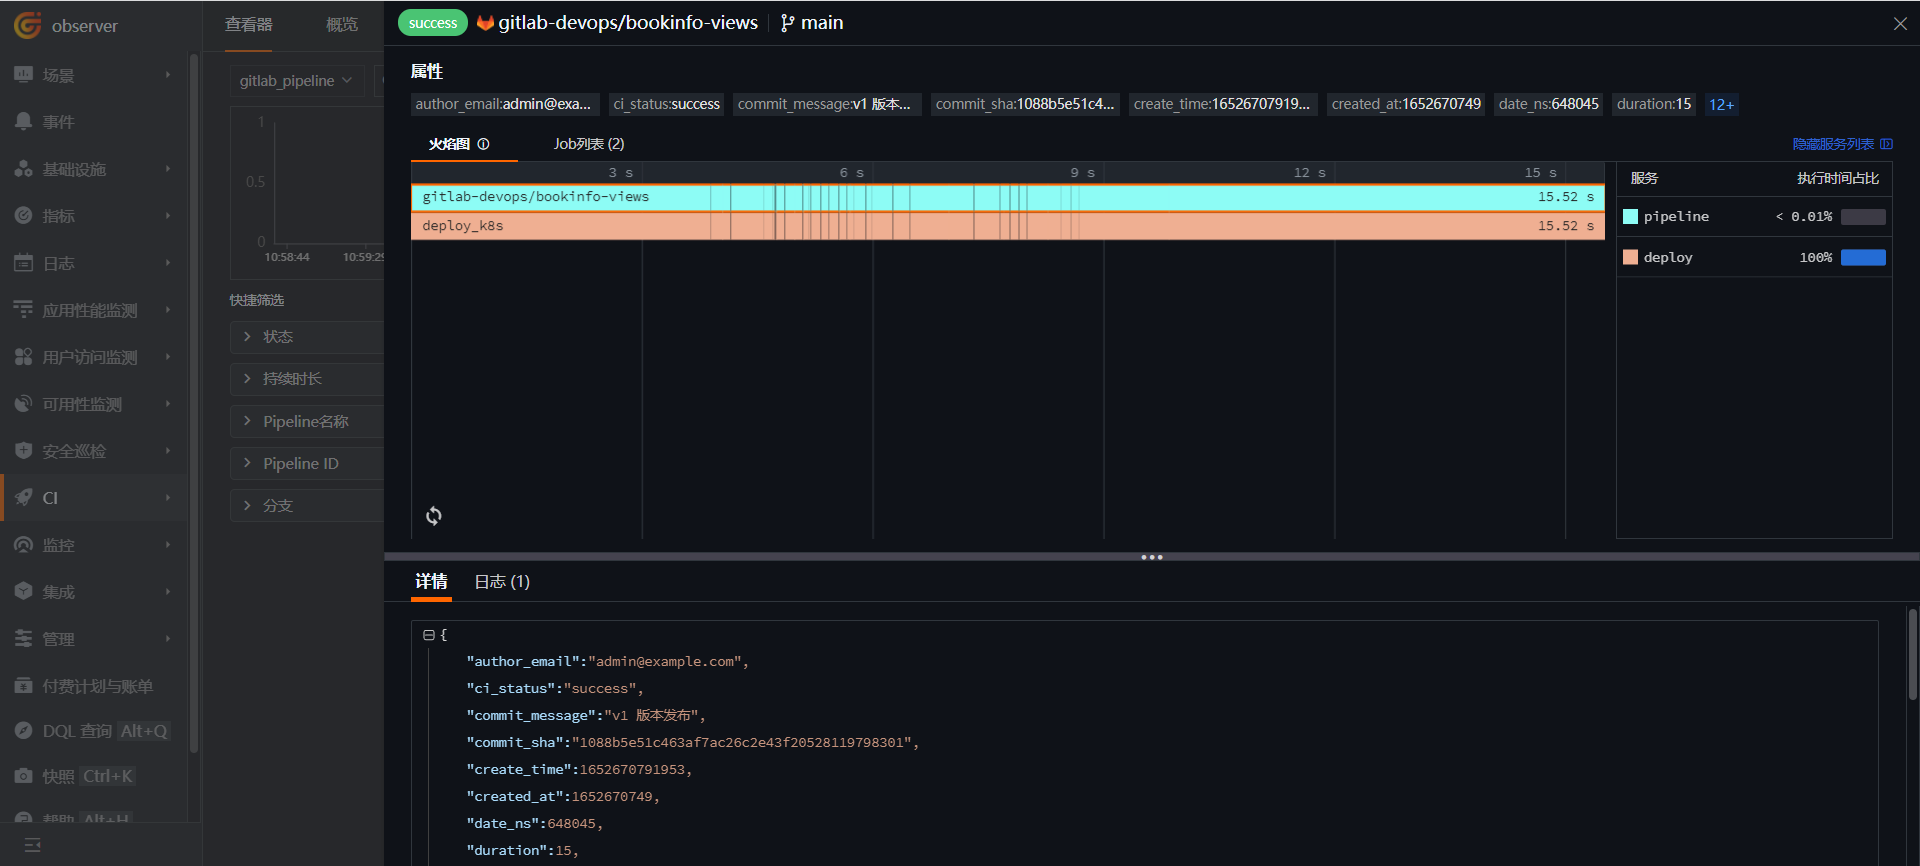Collapse the JSON object with the minus icon
This screenshot has height=866, width=1920.
click(x=428, y=635)
